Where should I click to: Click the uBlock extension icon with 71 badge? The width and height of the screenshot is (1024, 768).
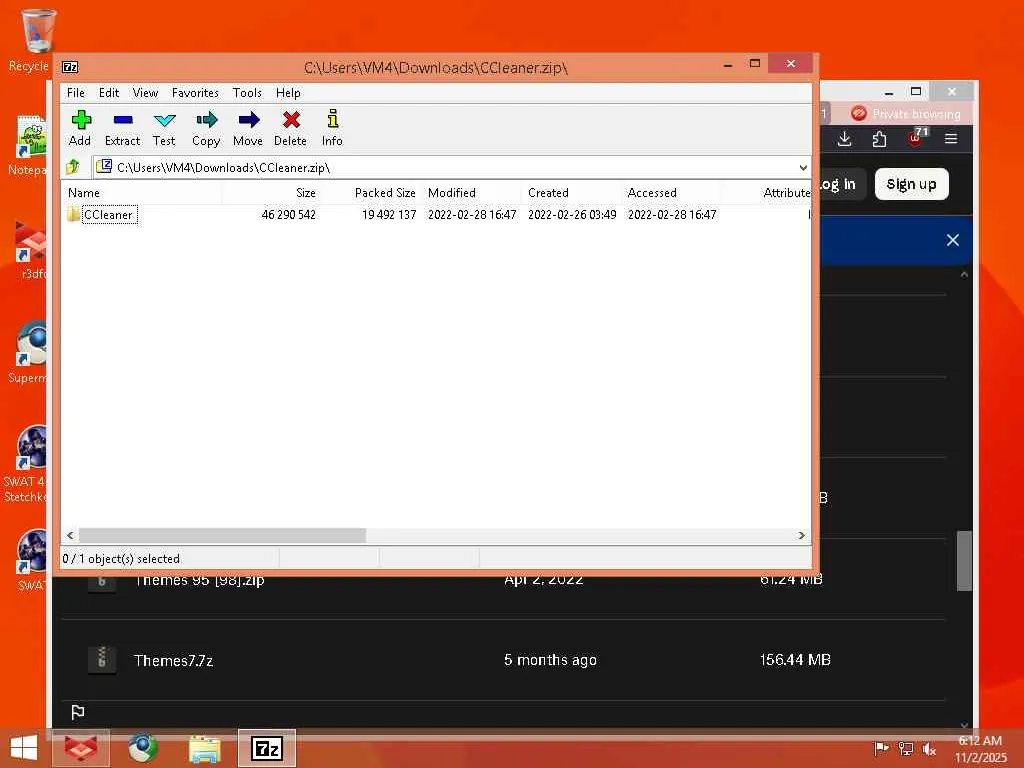click(916, 138)
